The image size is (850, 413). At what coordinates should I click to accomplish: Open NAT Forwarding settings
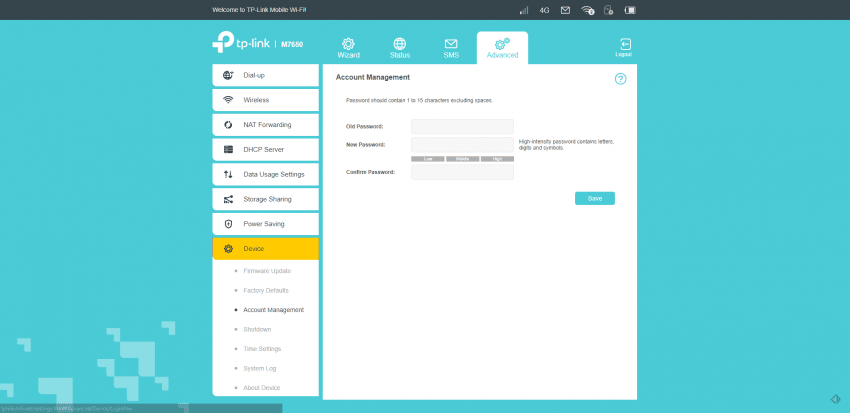pyautogui.click(x=265, y=125)
